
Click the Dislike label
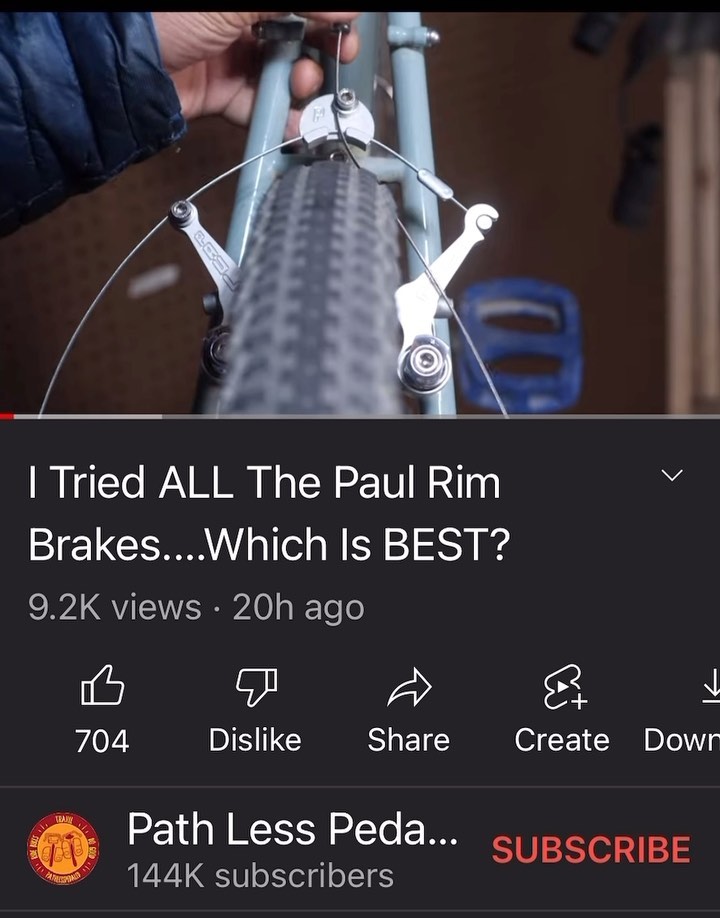255,740
